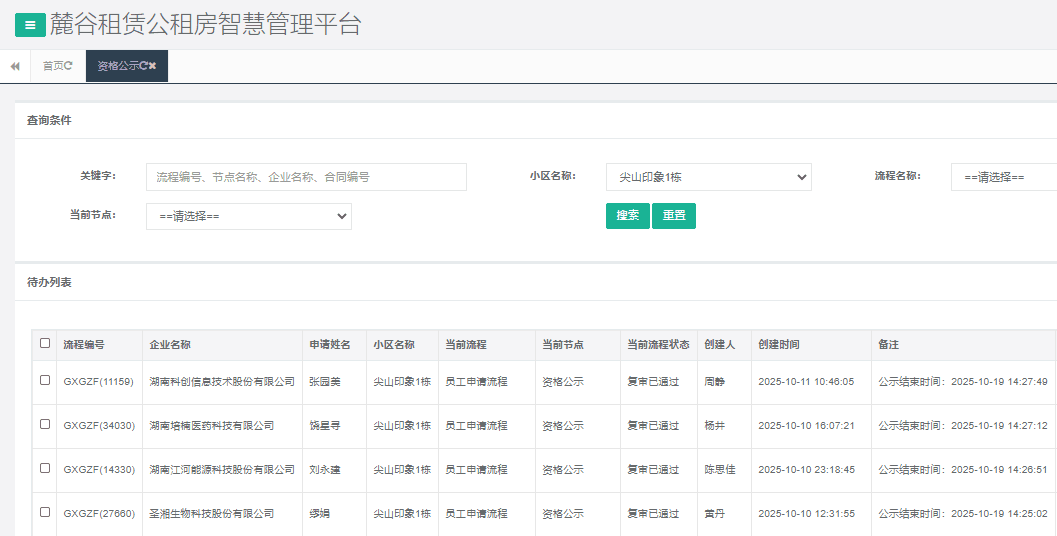Click the 重置 reset button
This screenshot has width=1057, height=536.
coord(673,216)
